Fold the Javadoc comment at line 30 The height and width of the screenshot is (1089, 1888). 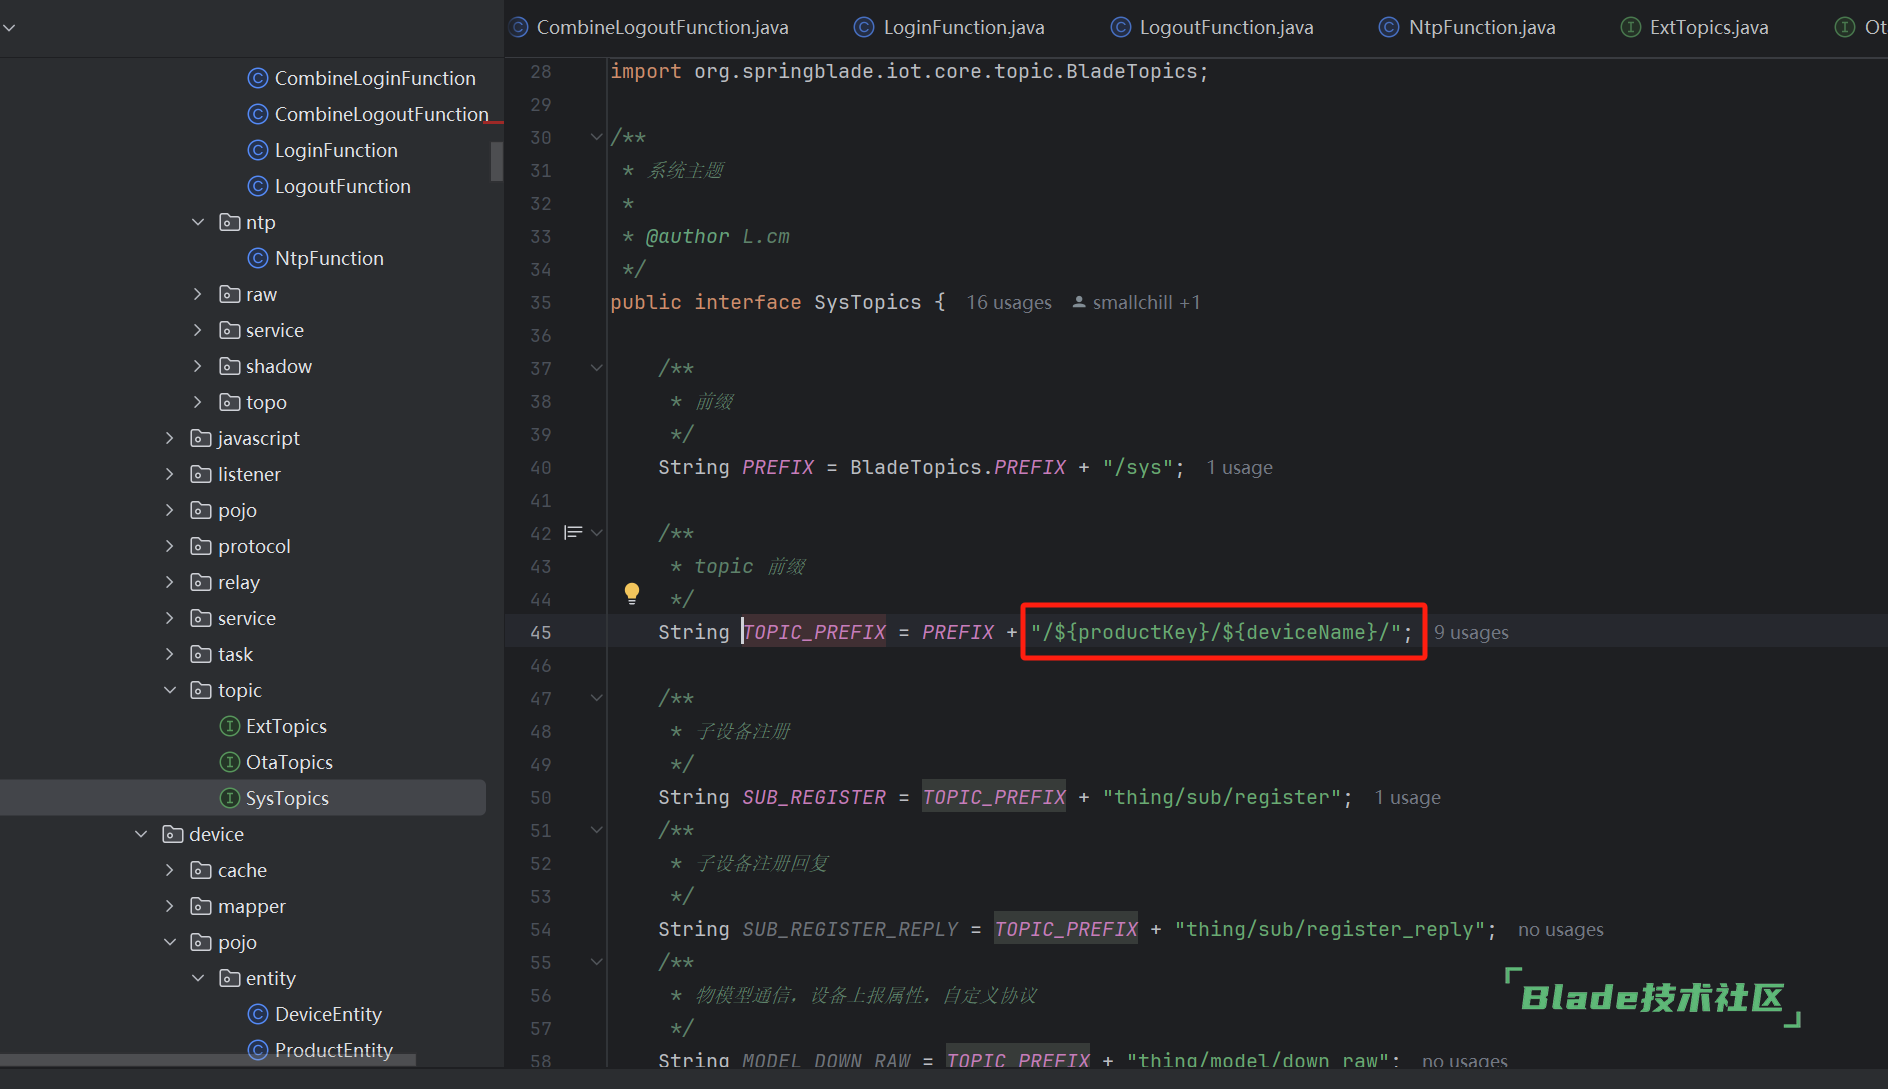[x=597, y=137]
